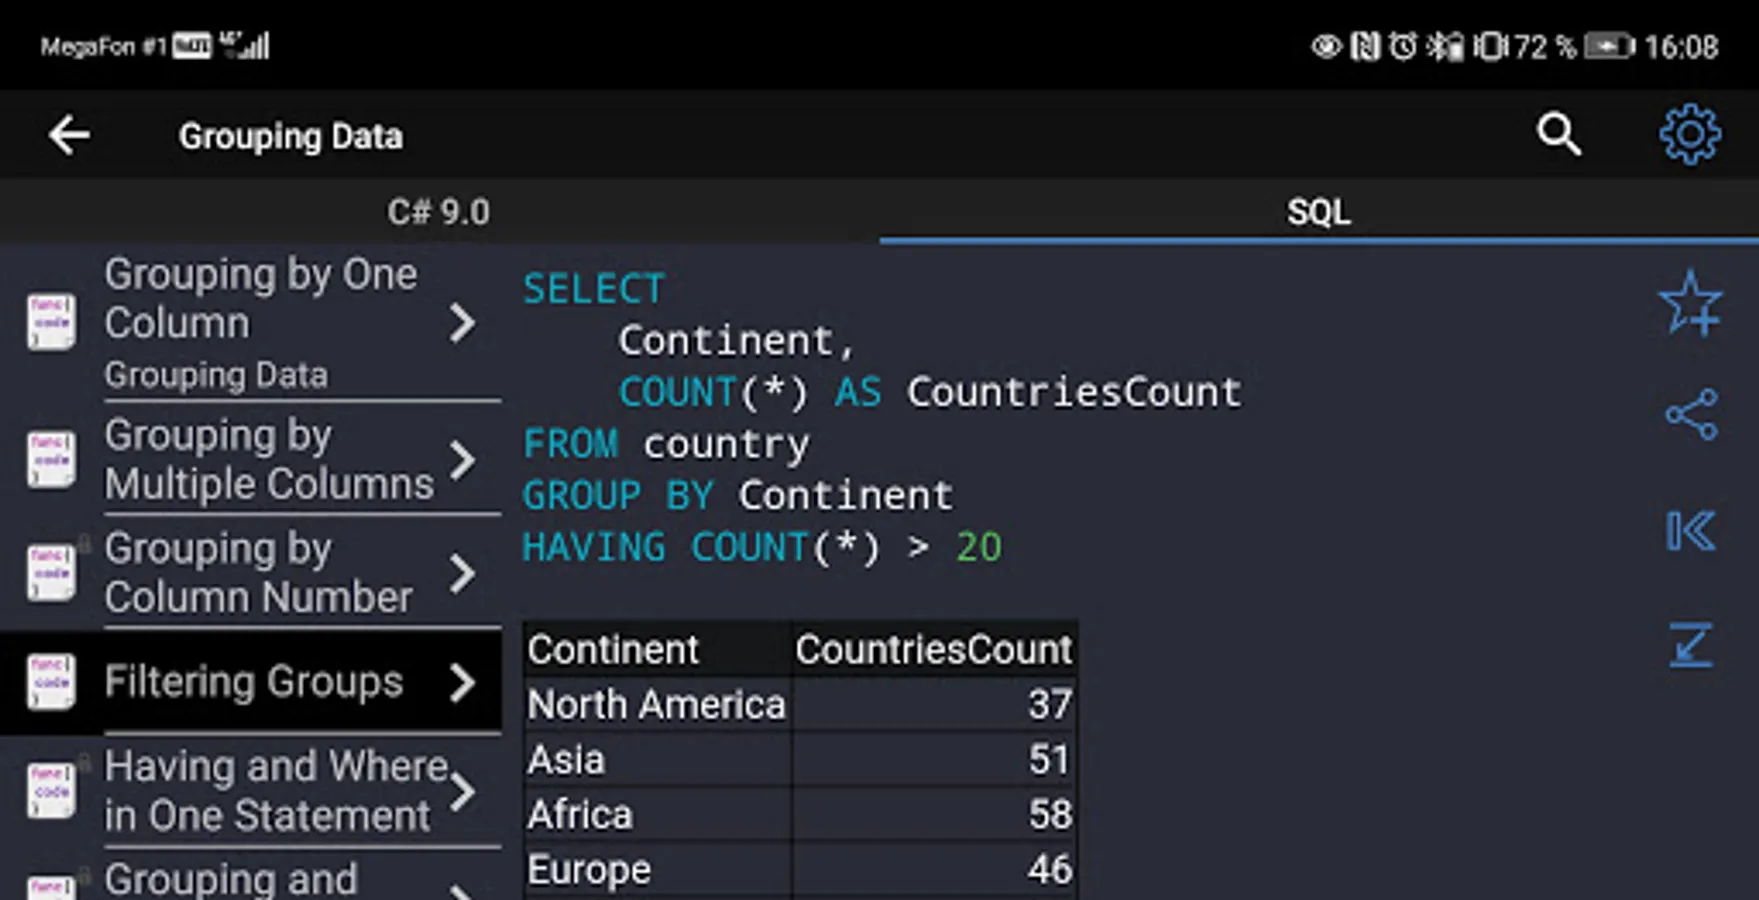Viewport: 1759px width, 900px height.
Task: Expand Filtering Groups chevron
Action: coord(461,683)
